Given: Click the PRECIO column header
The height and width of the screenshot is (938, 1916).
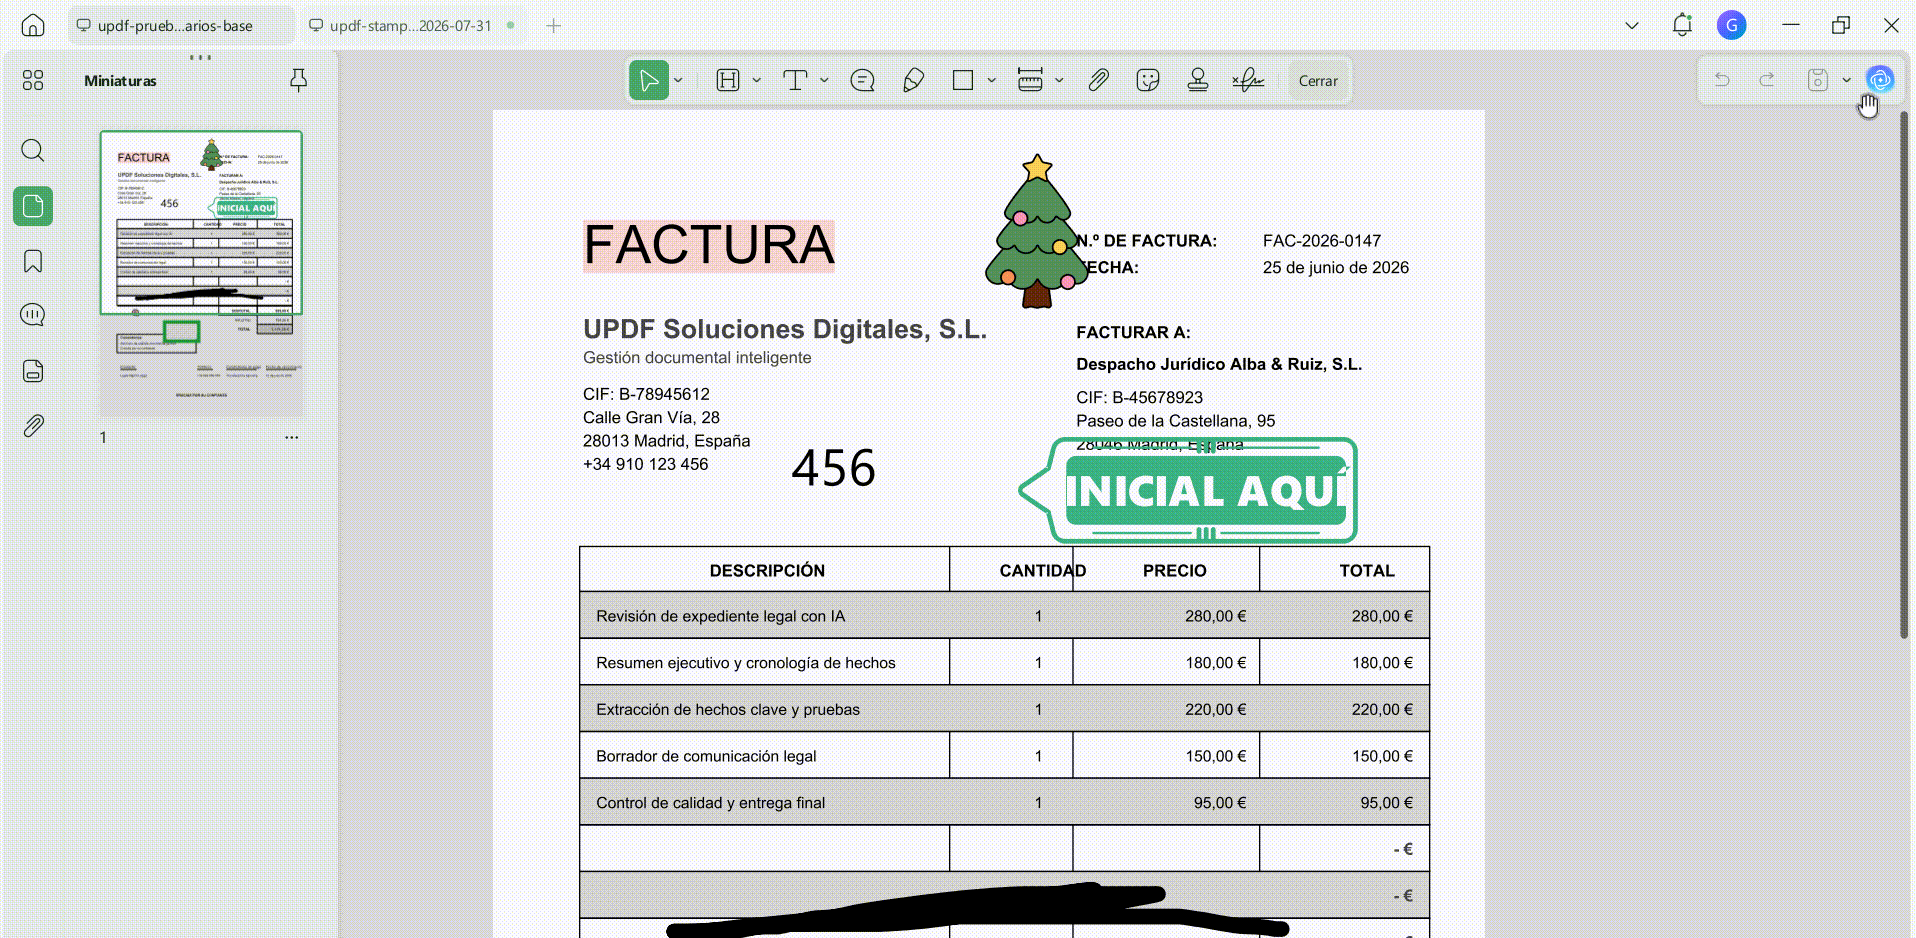Looking at the screenshot, I should tap(1175, 571).
